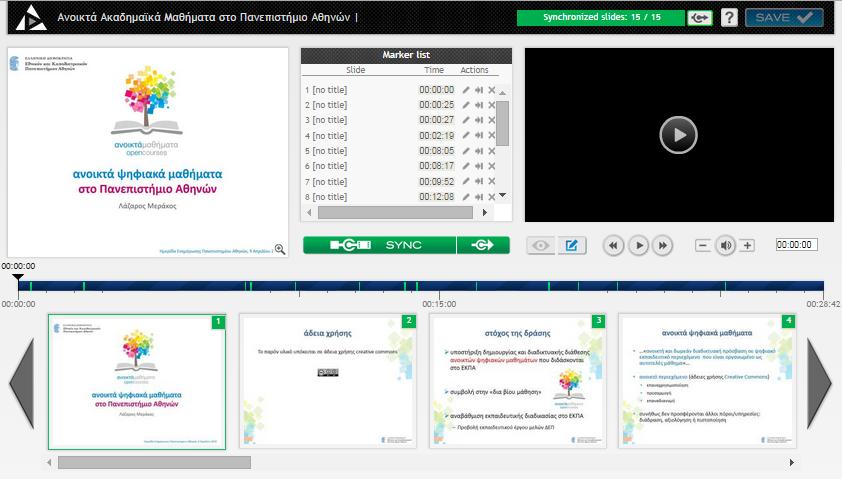Delete marker 5 with the X icon
This screenshot has height=479, width=842.
pyautogui.click(x=491, y=151)
